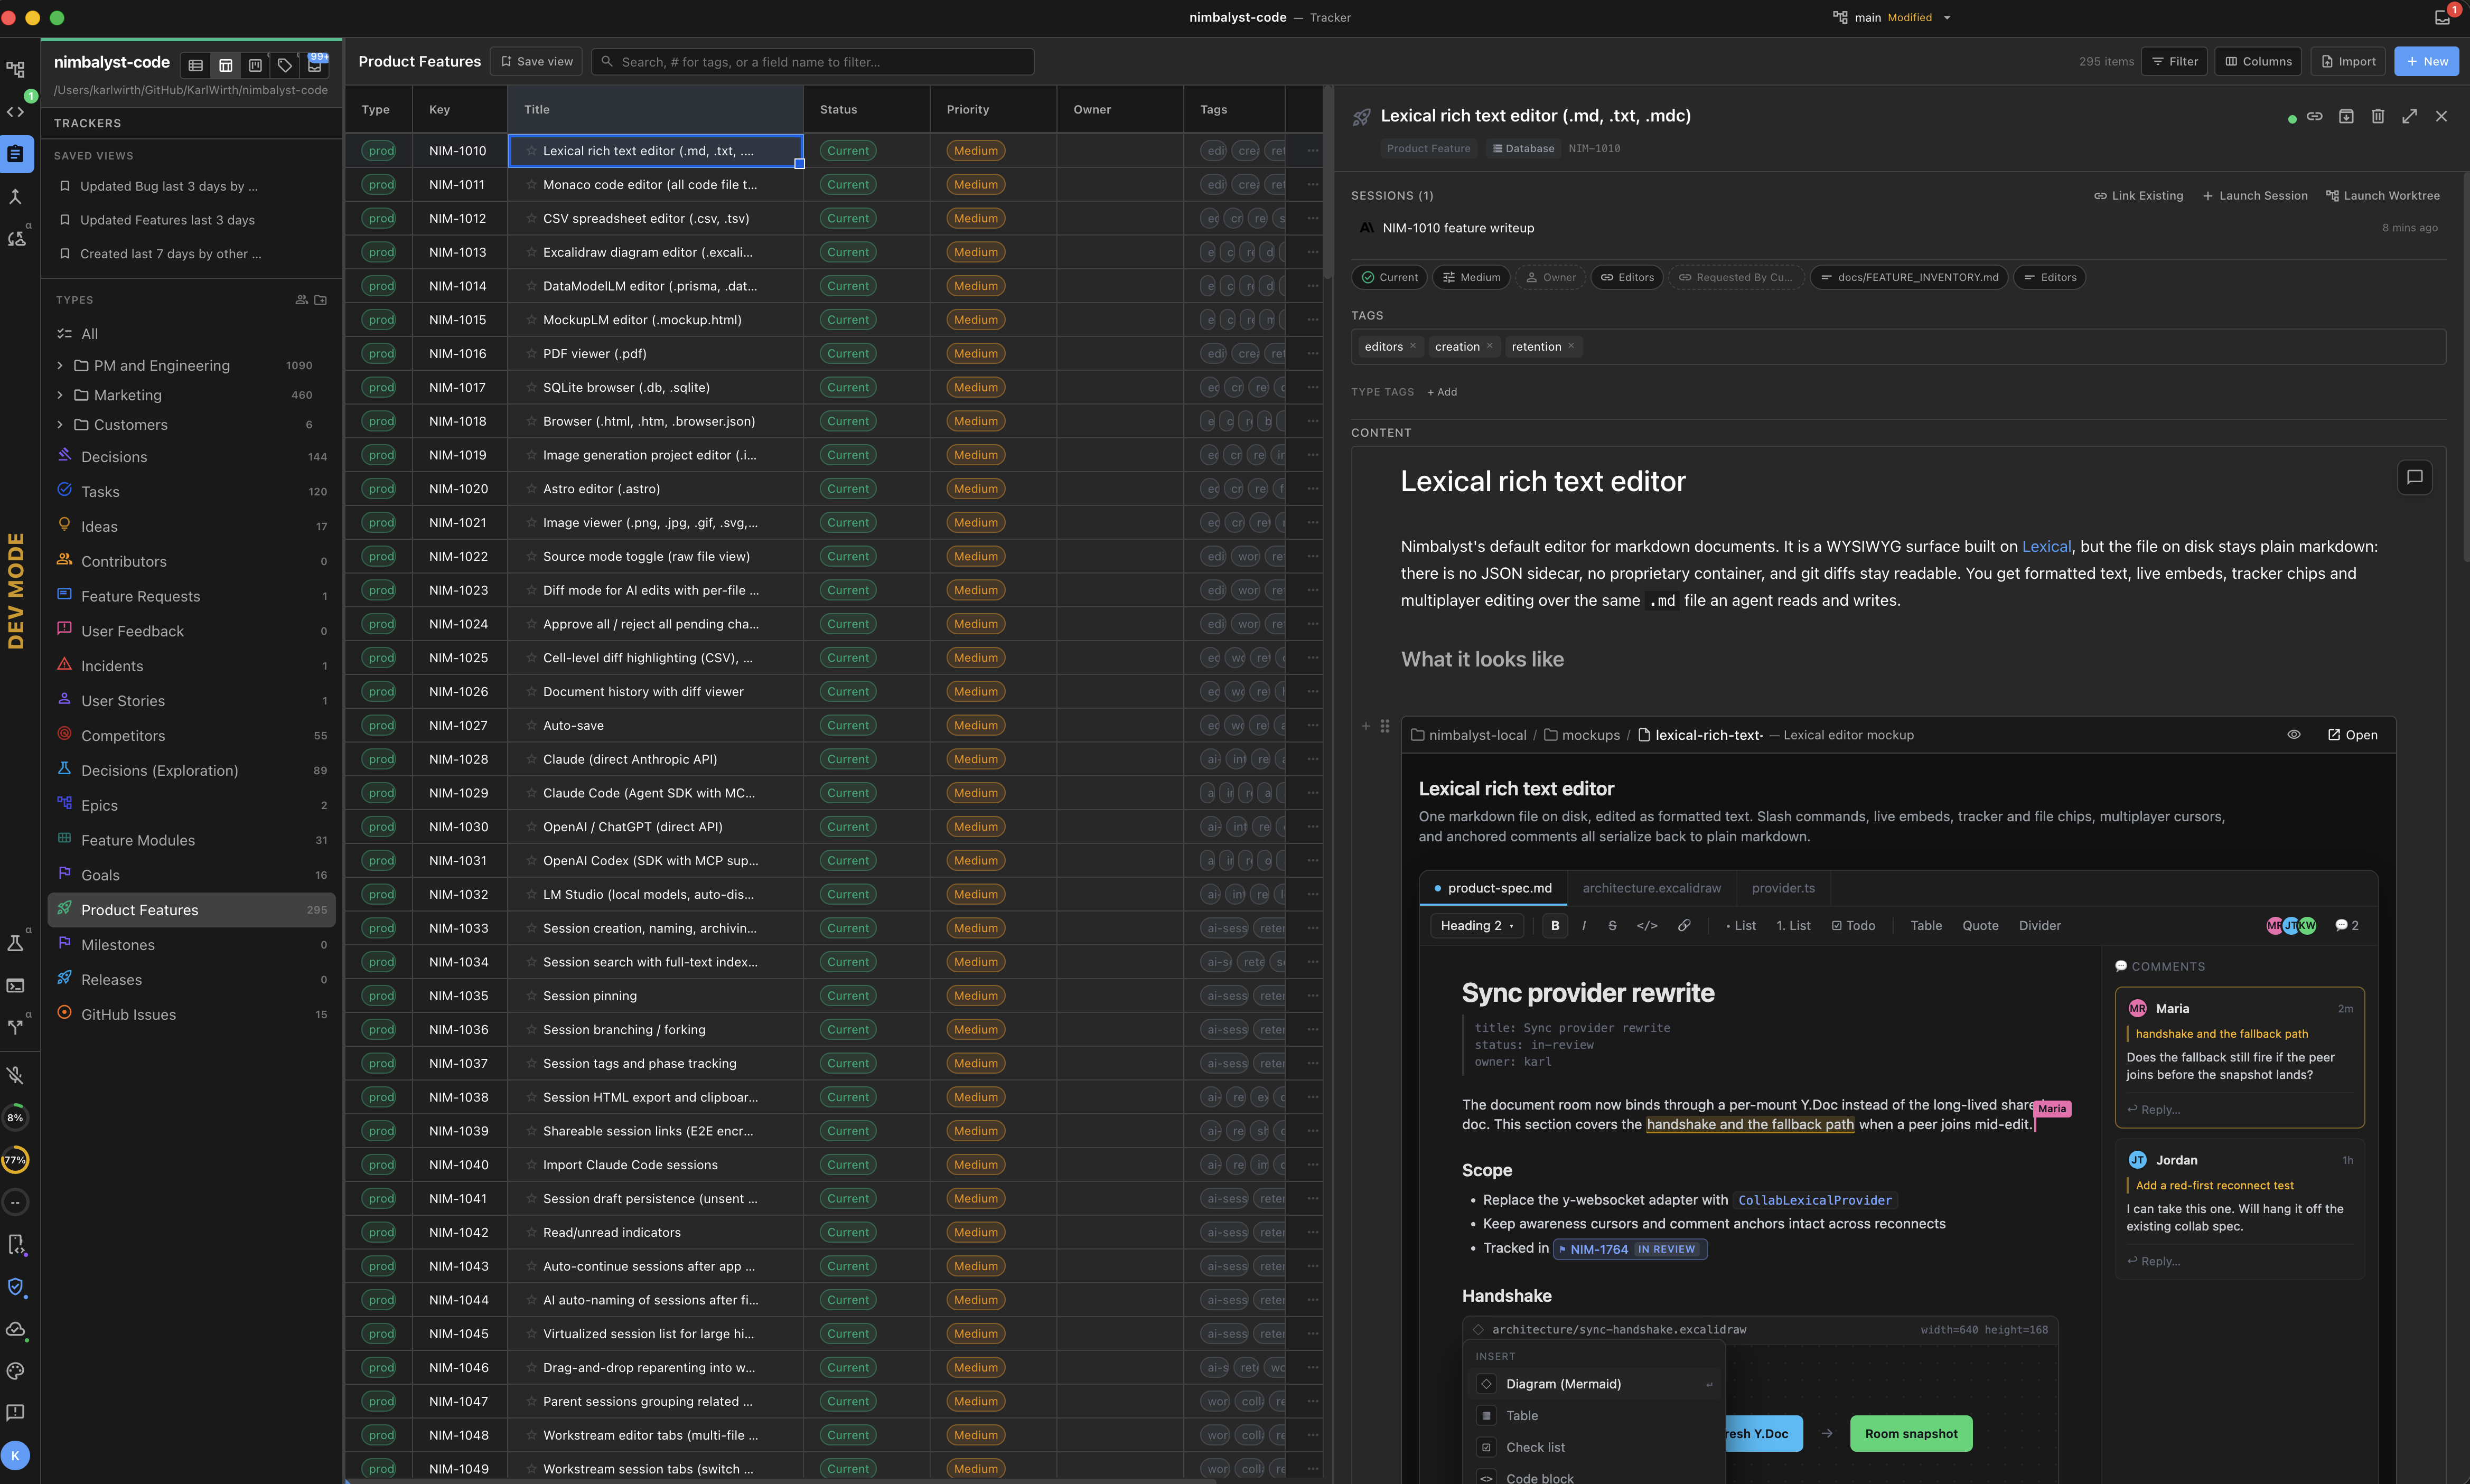Open the main branch dropdown arrow
The image size is (2470, 1484).
point(1947,18)
